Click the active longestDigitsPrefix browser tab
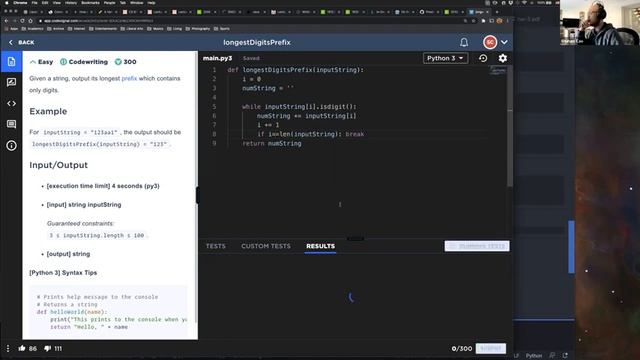Viewport: 640px width, 360px height. coord(479,12)
